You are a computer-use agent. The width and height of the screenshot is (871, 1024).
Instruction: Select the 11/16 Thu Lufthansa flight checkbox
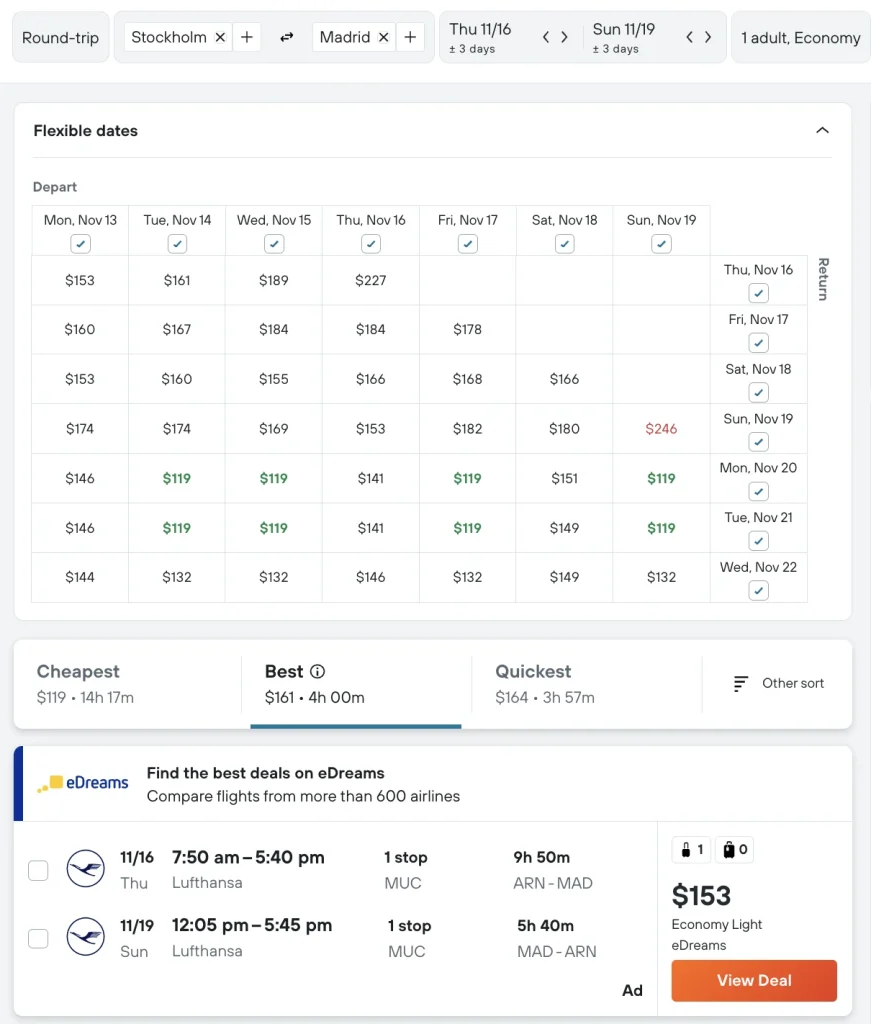(x=39, y=871)
